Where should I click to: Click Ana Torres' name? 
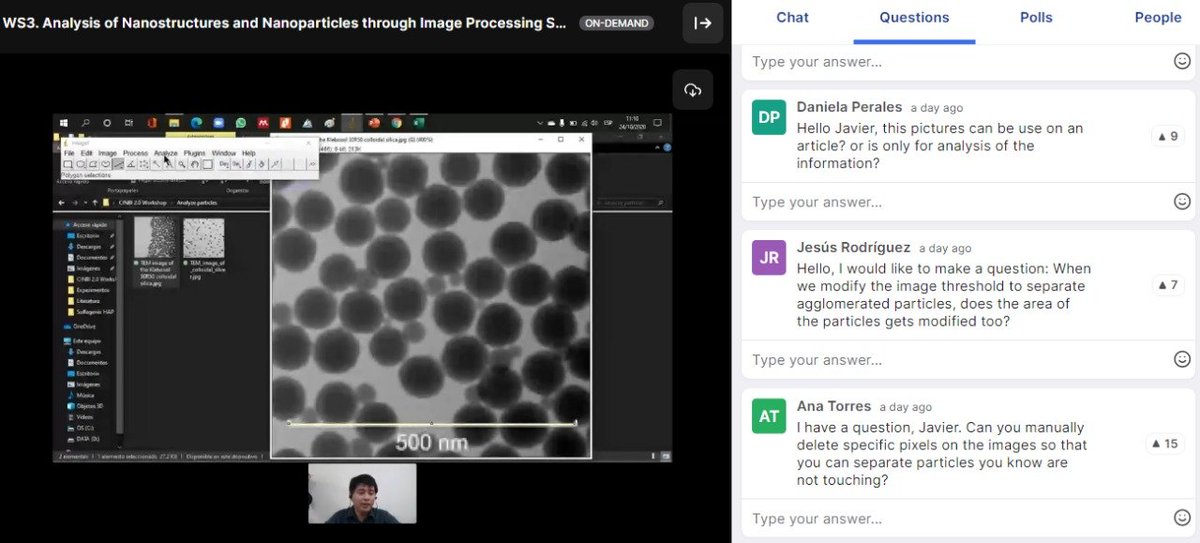pyautogui.click(x=834, y=406)
